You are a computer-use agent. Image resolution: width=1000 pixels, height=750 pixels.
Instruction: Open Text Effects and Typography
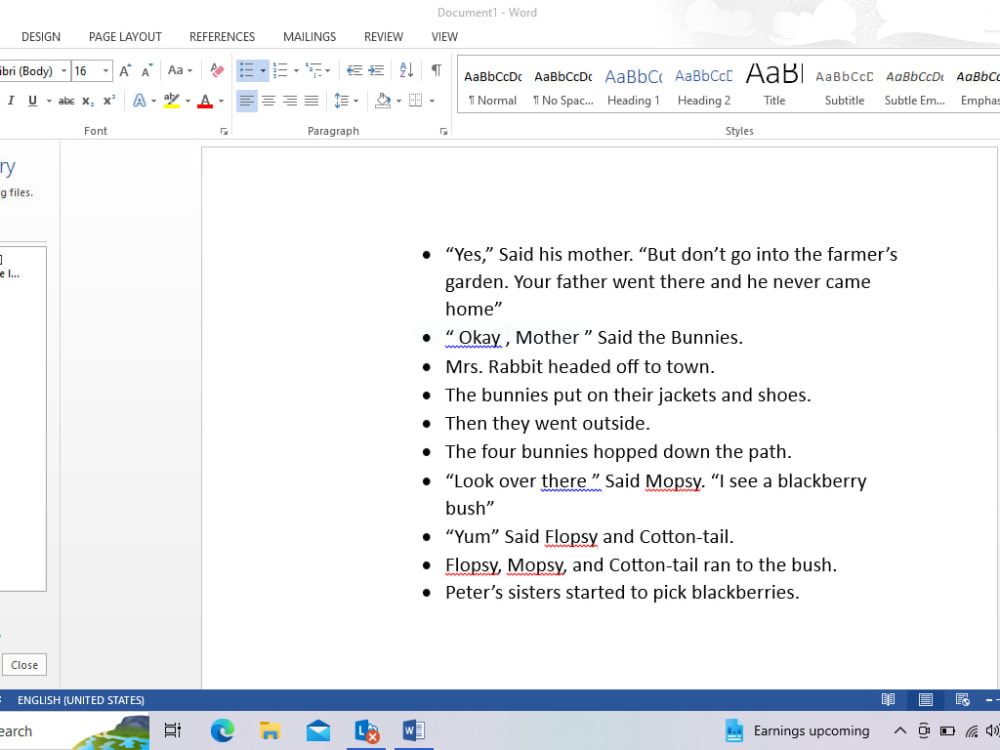pyautogui.click(x=139, y=101)
